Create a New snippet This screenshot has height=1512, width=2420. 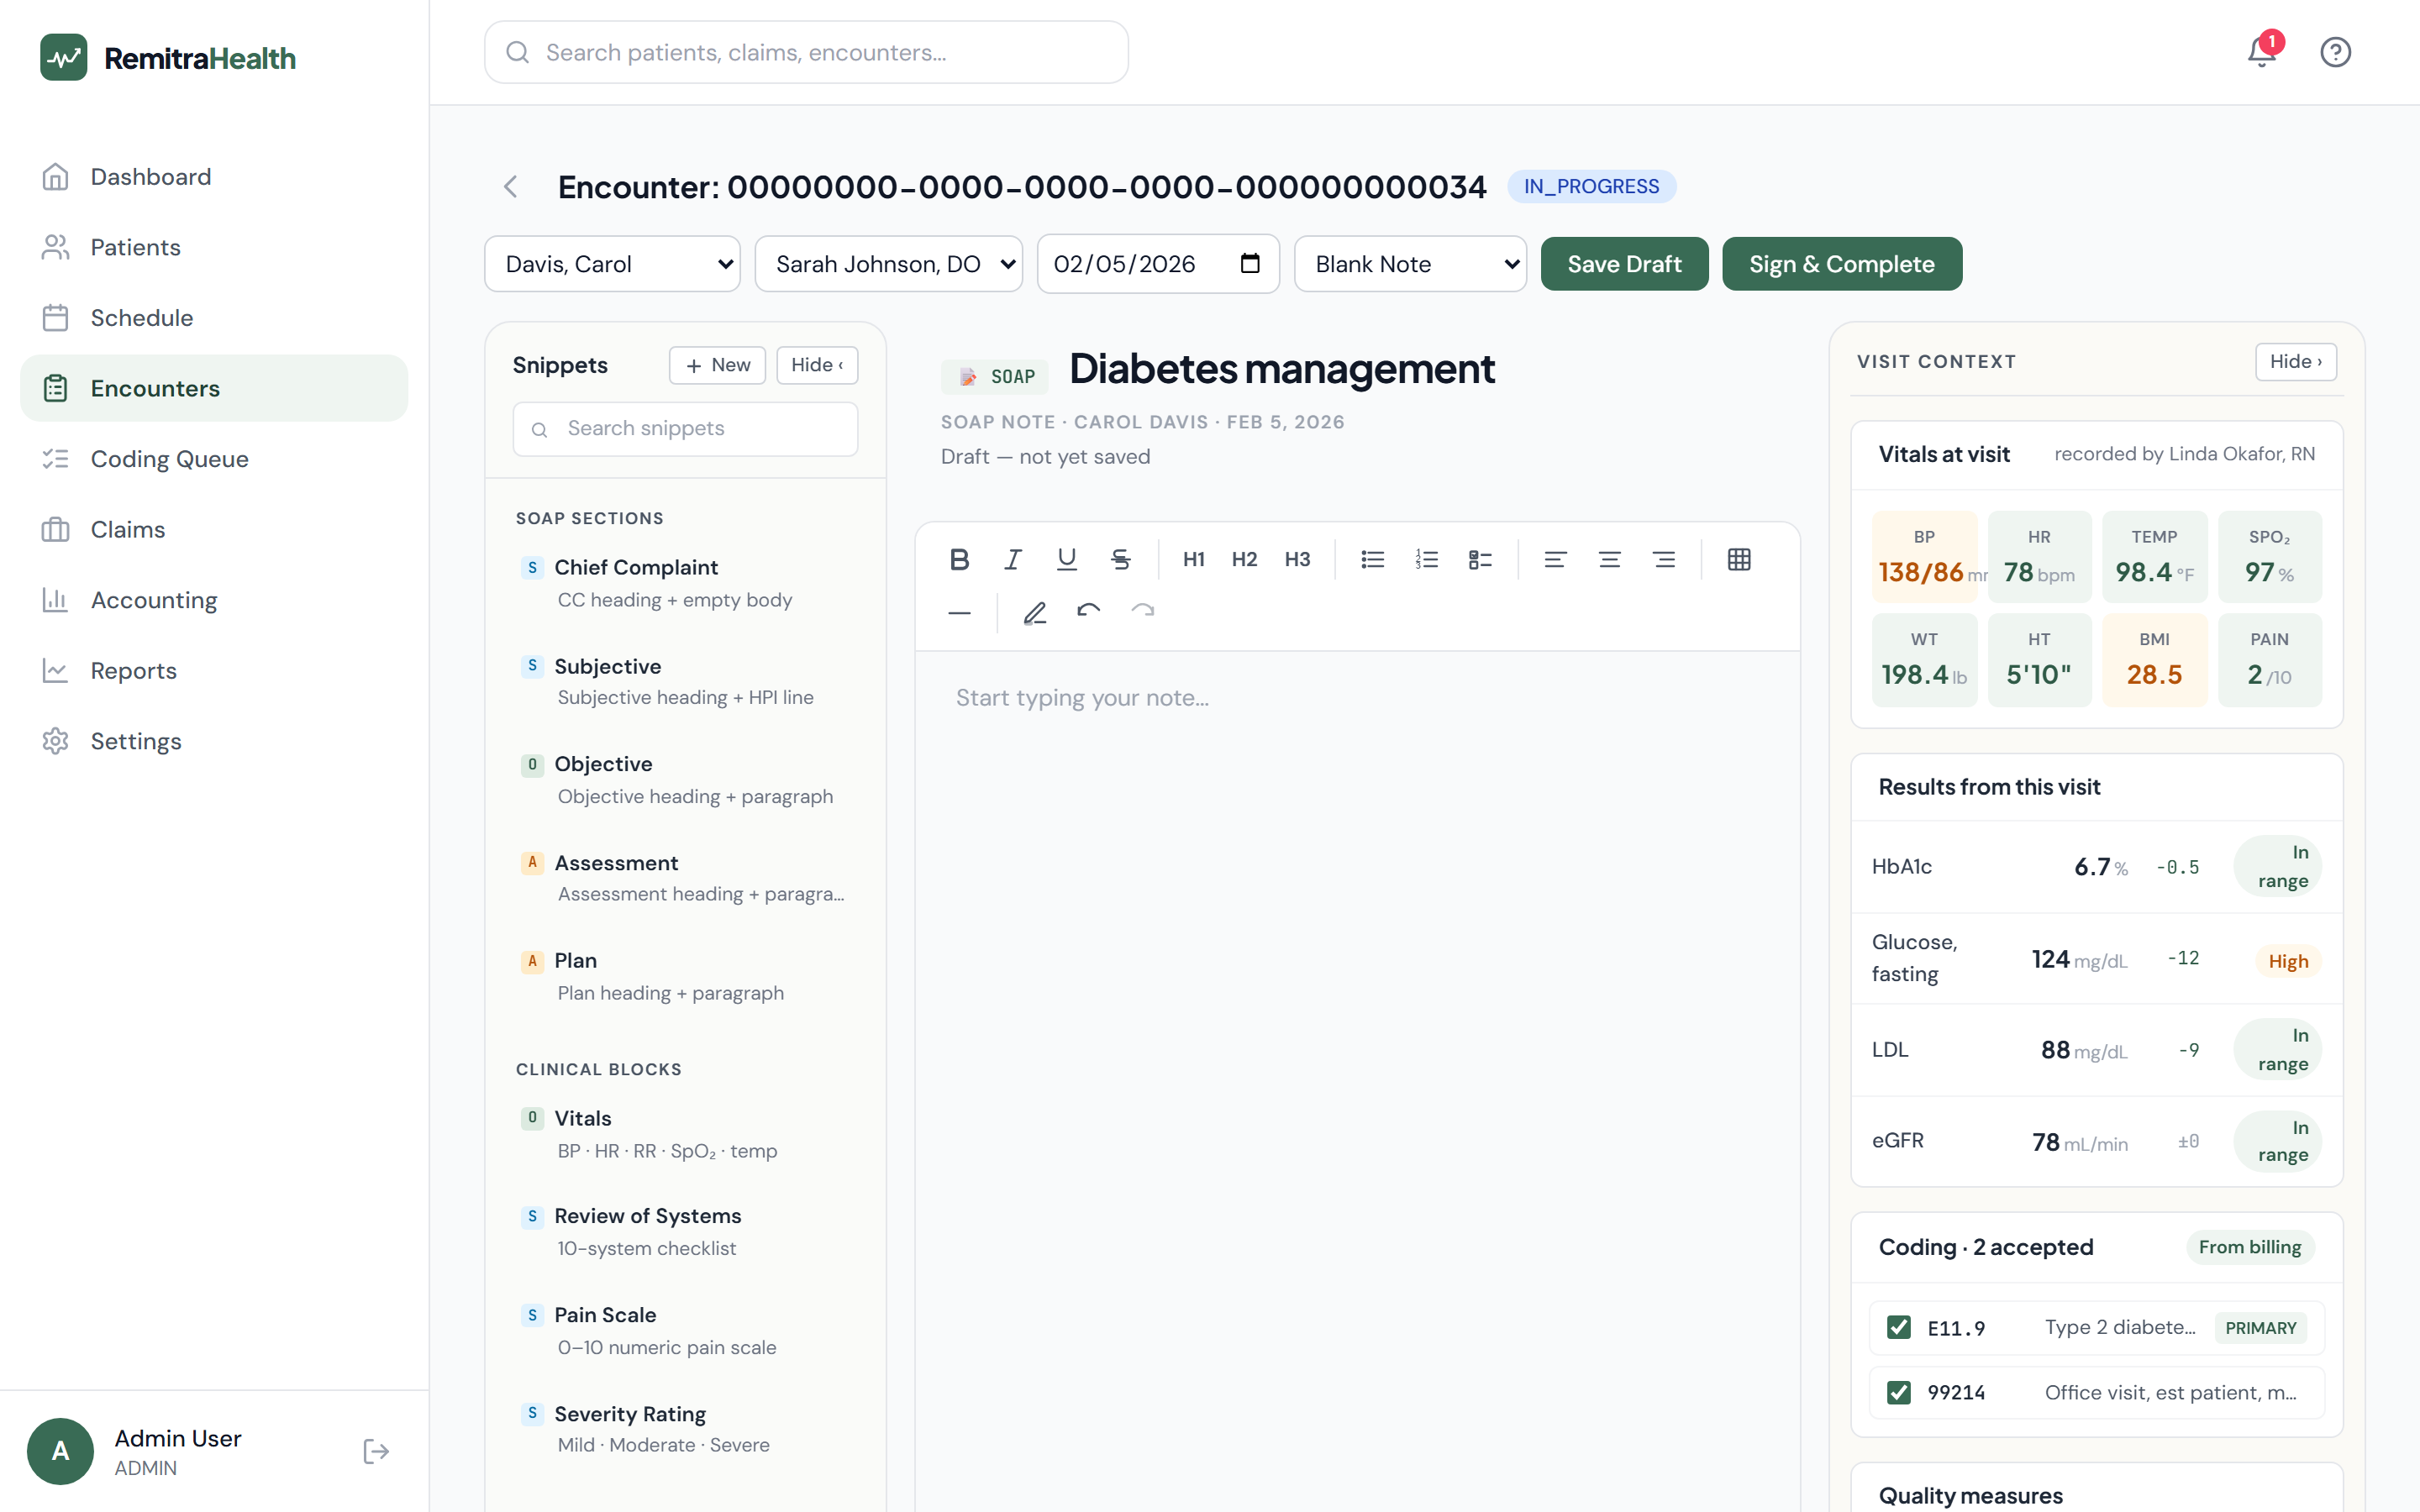pos(717,365)
